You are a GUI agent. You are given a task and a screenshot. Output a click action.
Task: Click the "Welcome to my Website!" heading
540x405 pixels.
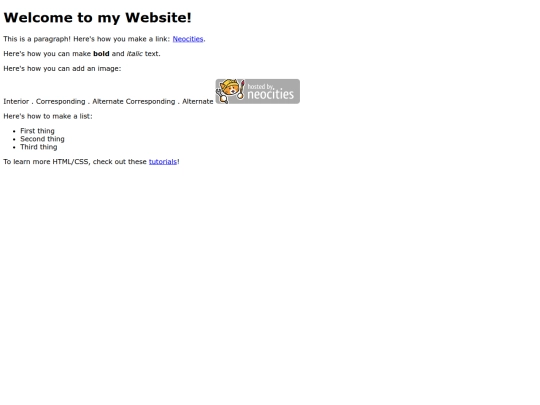click(97, 18)
